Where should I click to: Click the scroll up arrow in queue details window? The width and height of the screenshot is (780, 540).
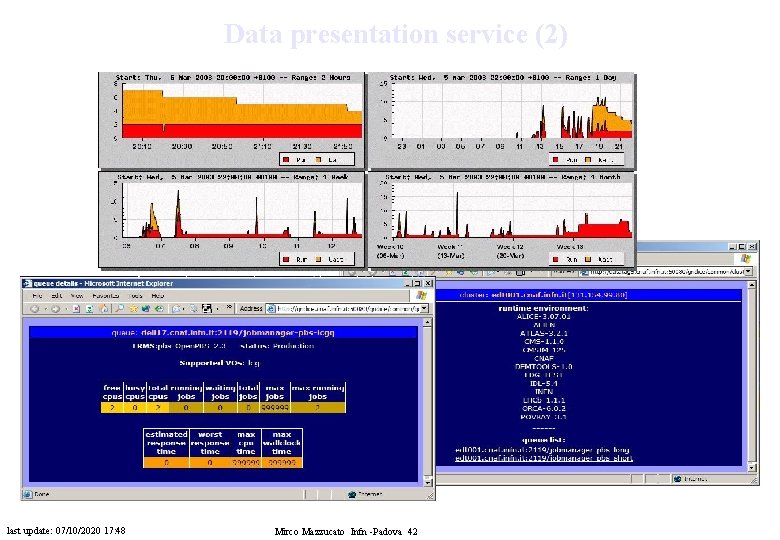click(427, 323)
